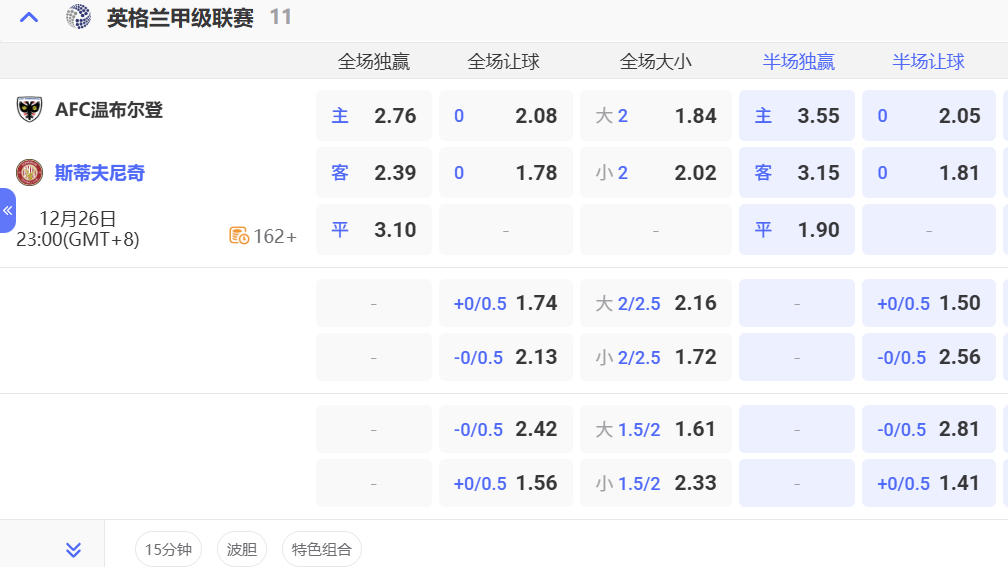Bet half-time away win at 3.15
The height and width of the screenshot is (567, 1008).
(796, 172)
